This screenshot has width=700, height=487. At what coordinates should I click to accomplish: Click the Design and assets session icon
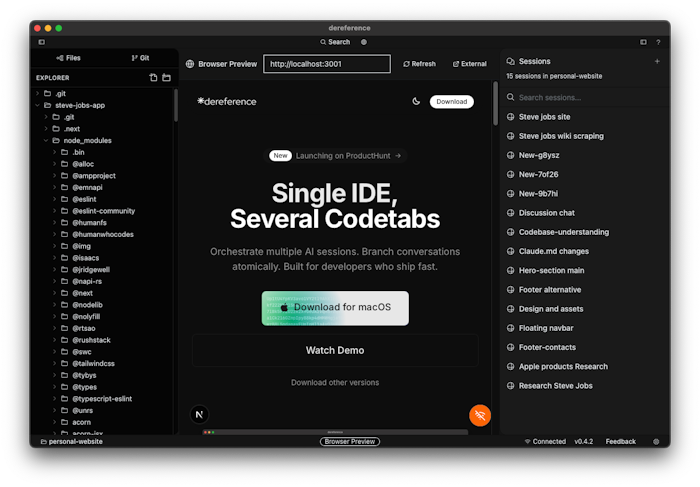pos(511,309)
